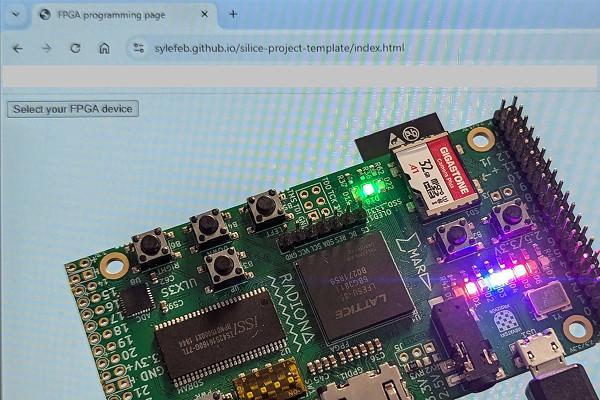Click the globe favicon on the FPGA tab

(45, 14)
